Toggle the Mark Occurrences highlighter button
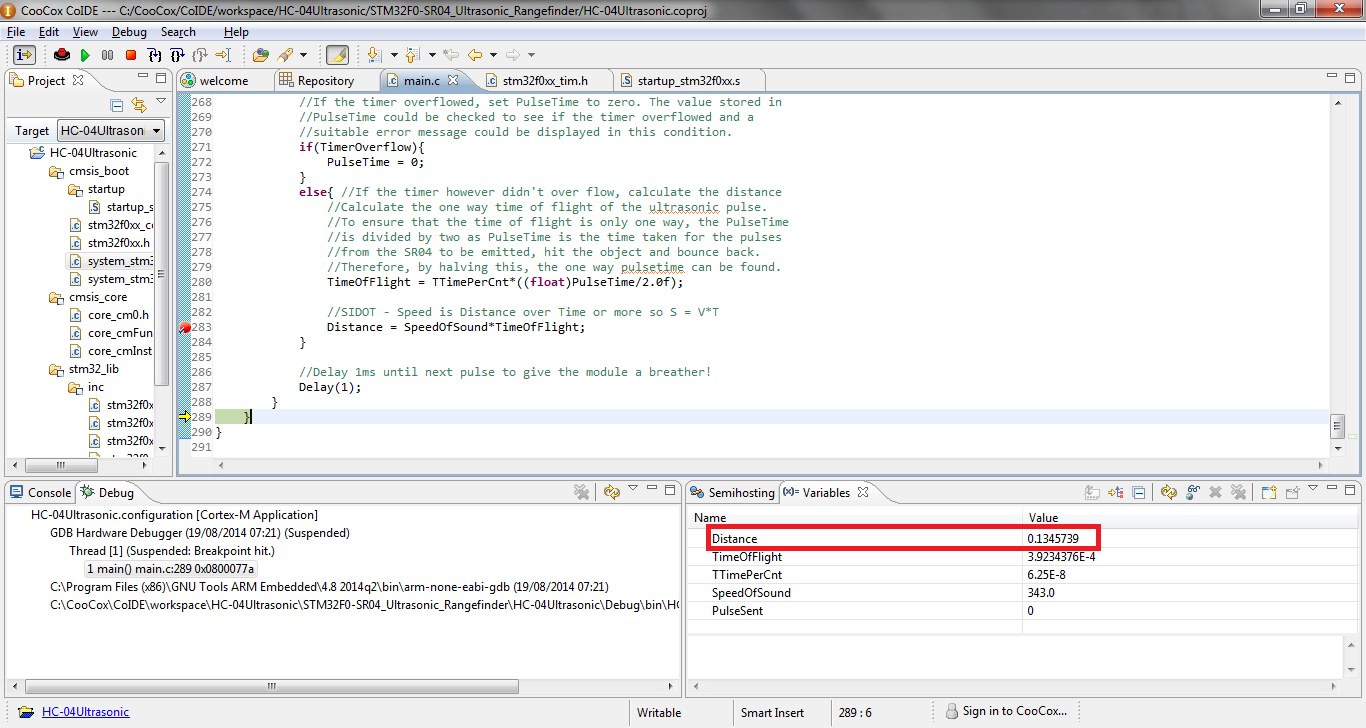This screenshot has width=1366, height=728. point(337,55)
